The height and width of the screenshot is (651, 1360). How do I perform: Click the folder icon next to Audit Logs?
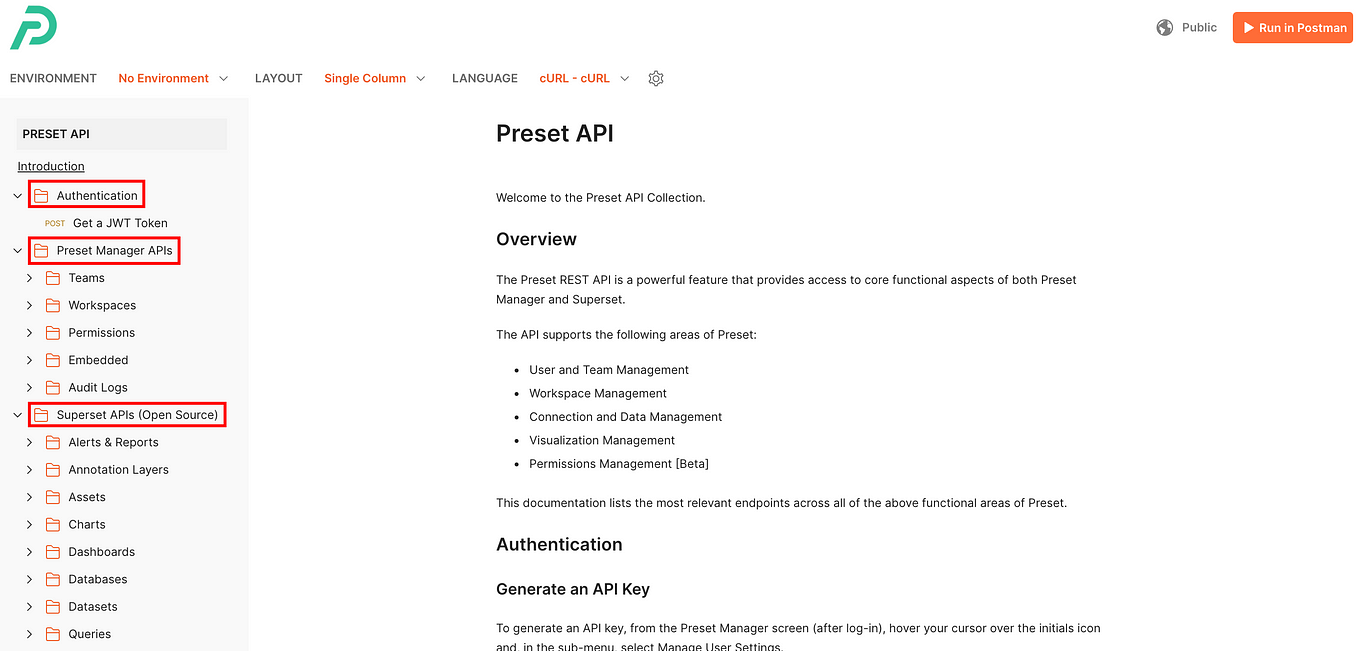[x=54, y=387]
